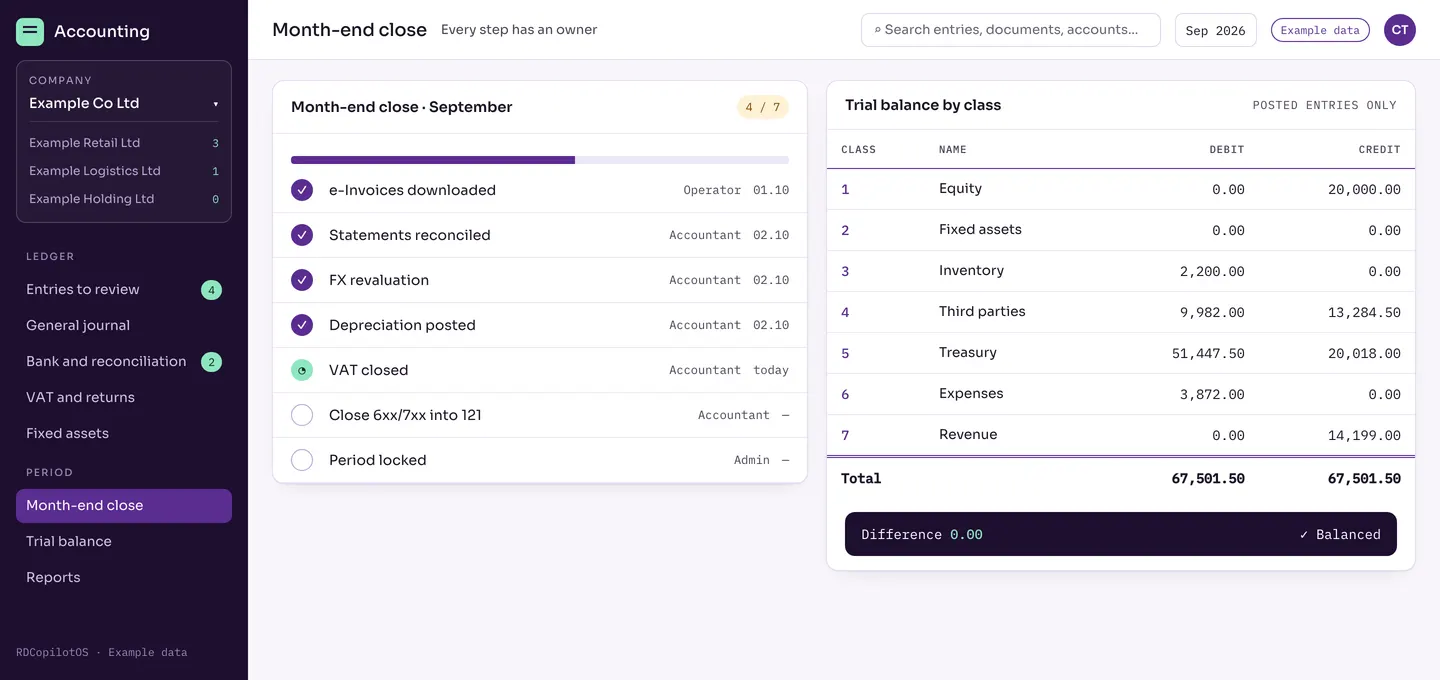Click the DEBIT column header
1440x680 pixels.
[1227, 150]
